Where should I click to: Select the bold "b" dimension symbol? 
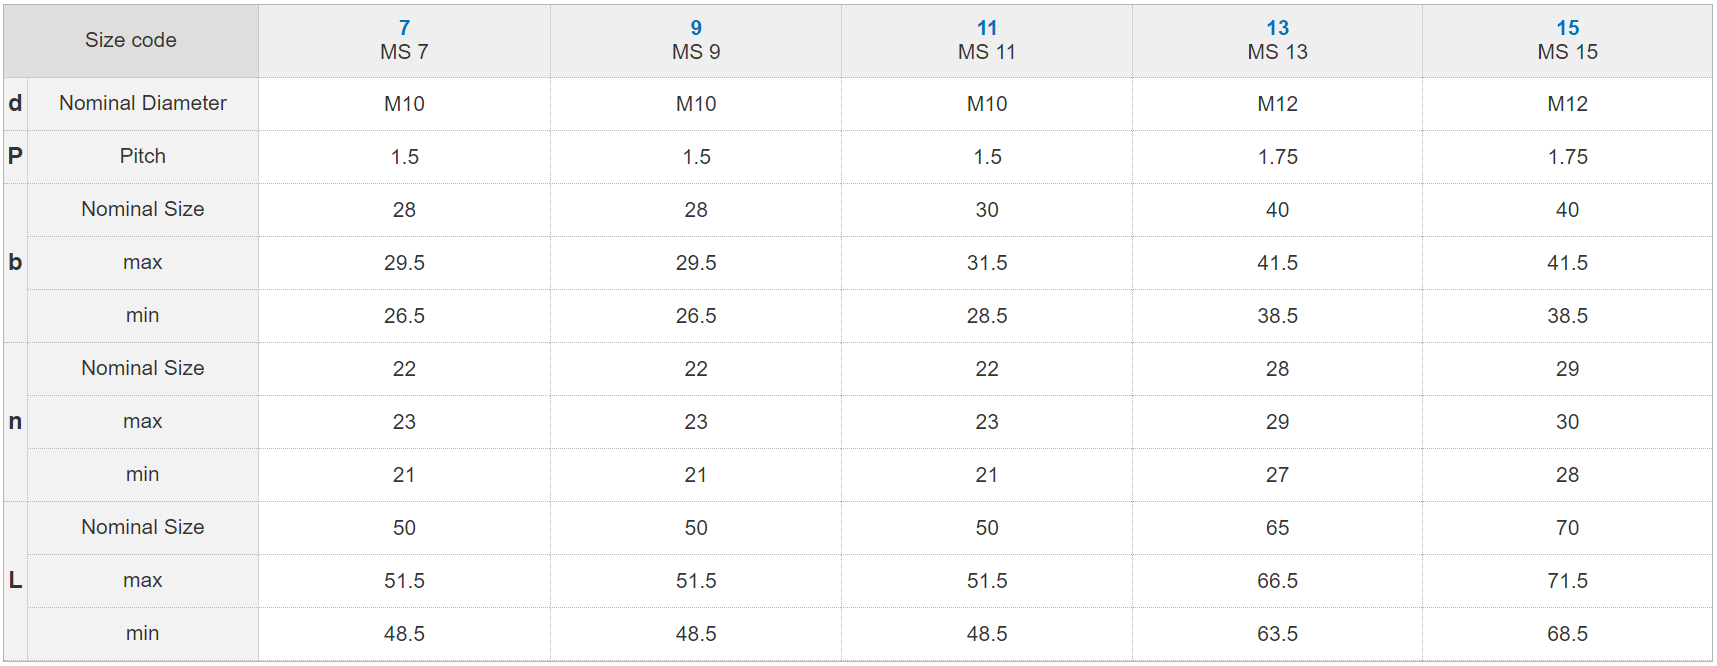point(15,262)
